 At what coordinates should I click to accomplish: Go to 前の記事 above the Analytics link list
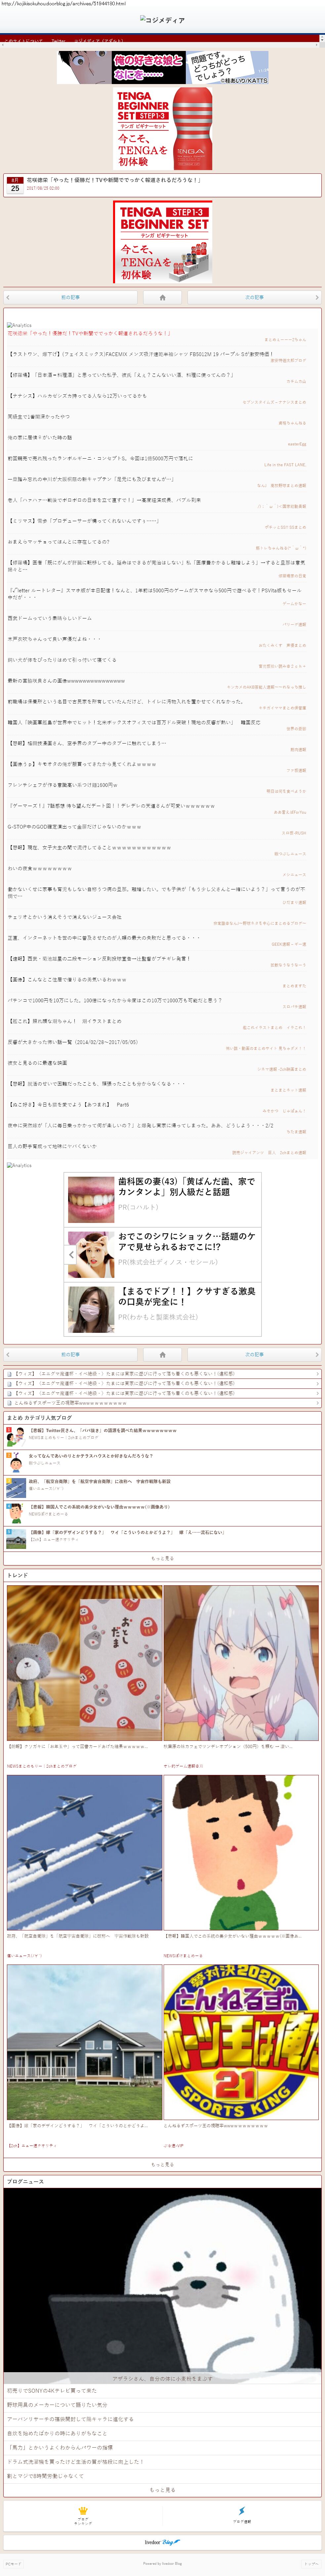pyautogui.click(x=70, y=297)
